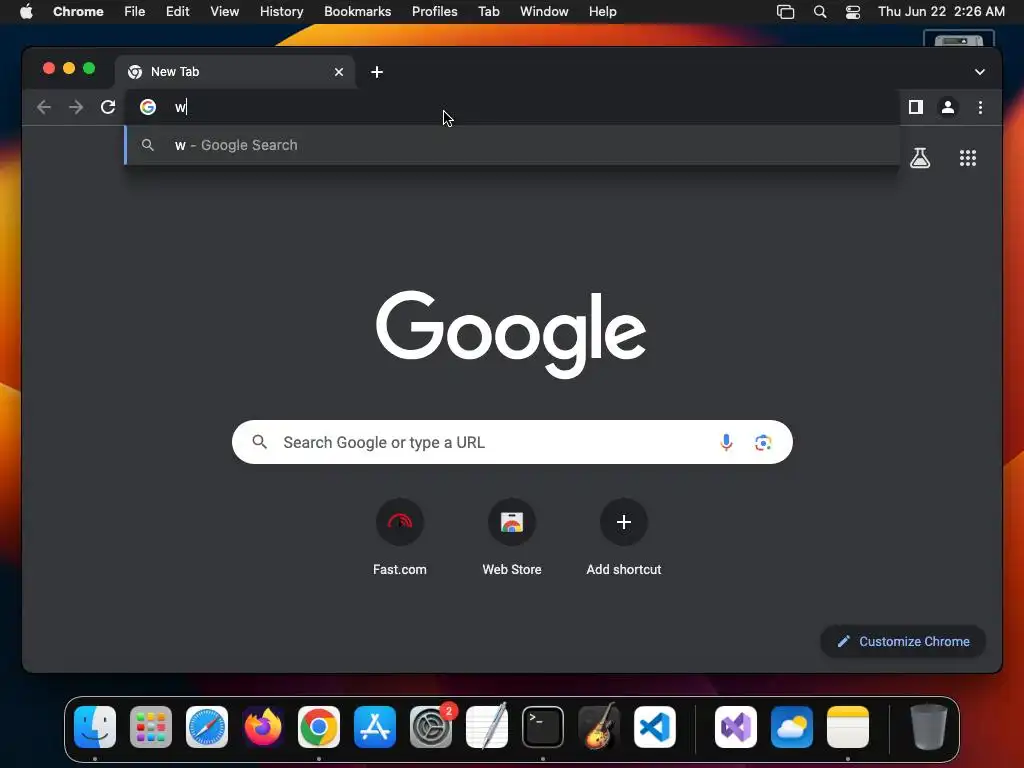Image resolution: width=1024 pixels, height=768 pixels.
Task: Open the Fast.com shortcut
Action: tap(400, 537)
